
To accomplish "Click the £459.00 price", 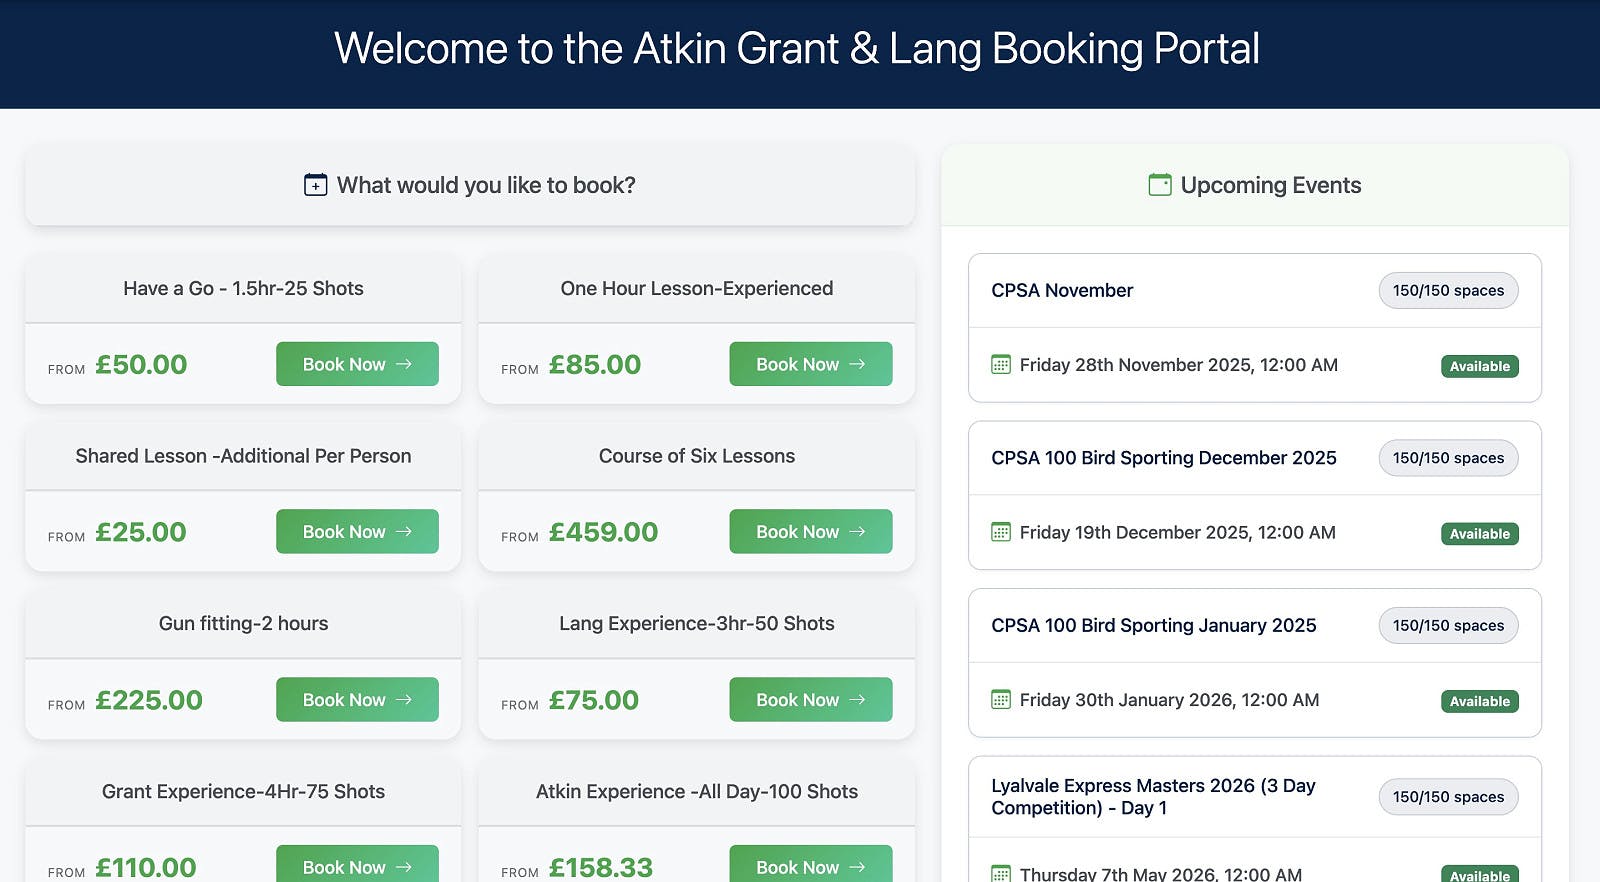I will point(603,532).
